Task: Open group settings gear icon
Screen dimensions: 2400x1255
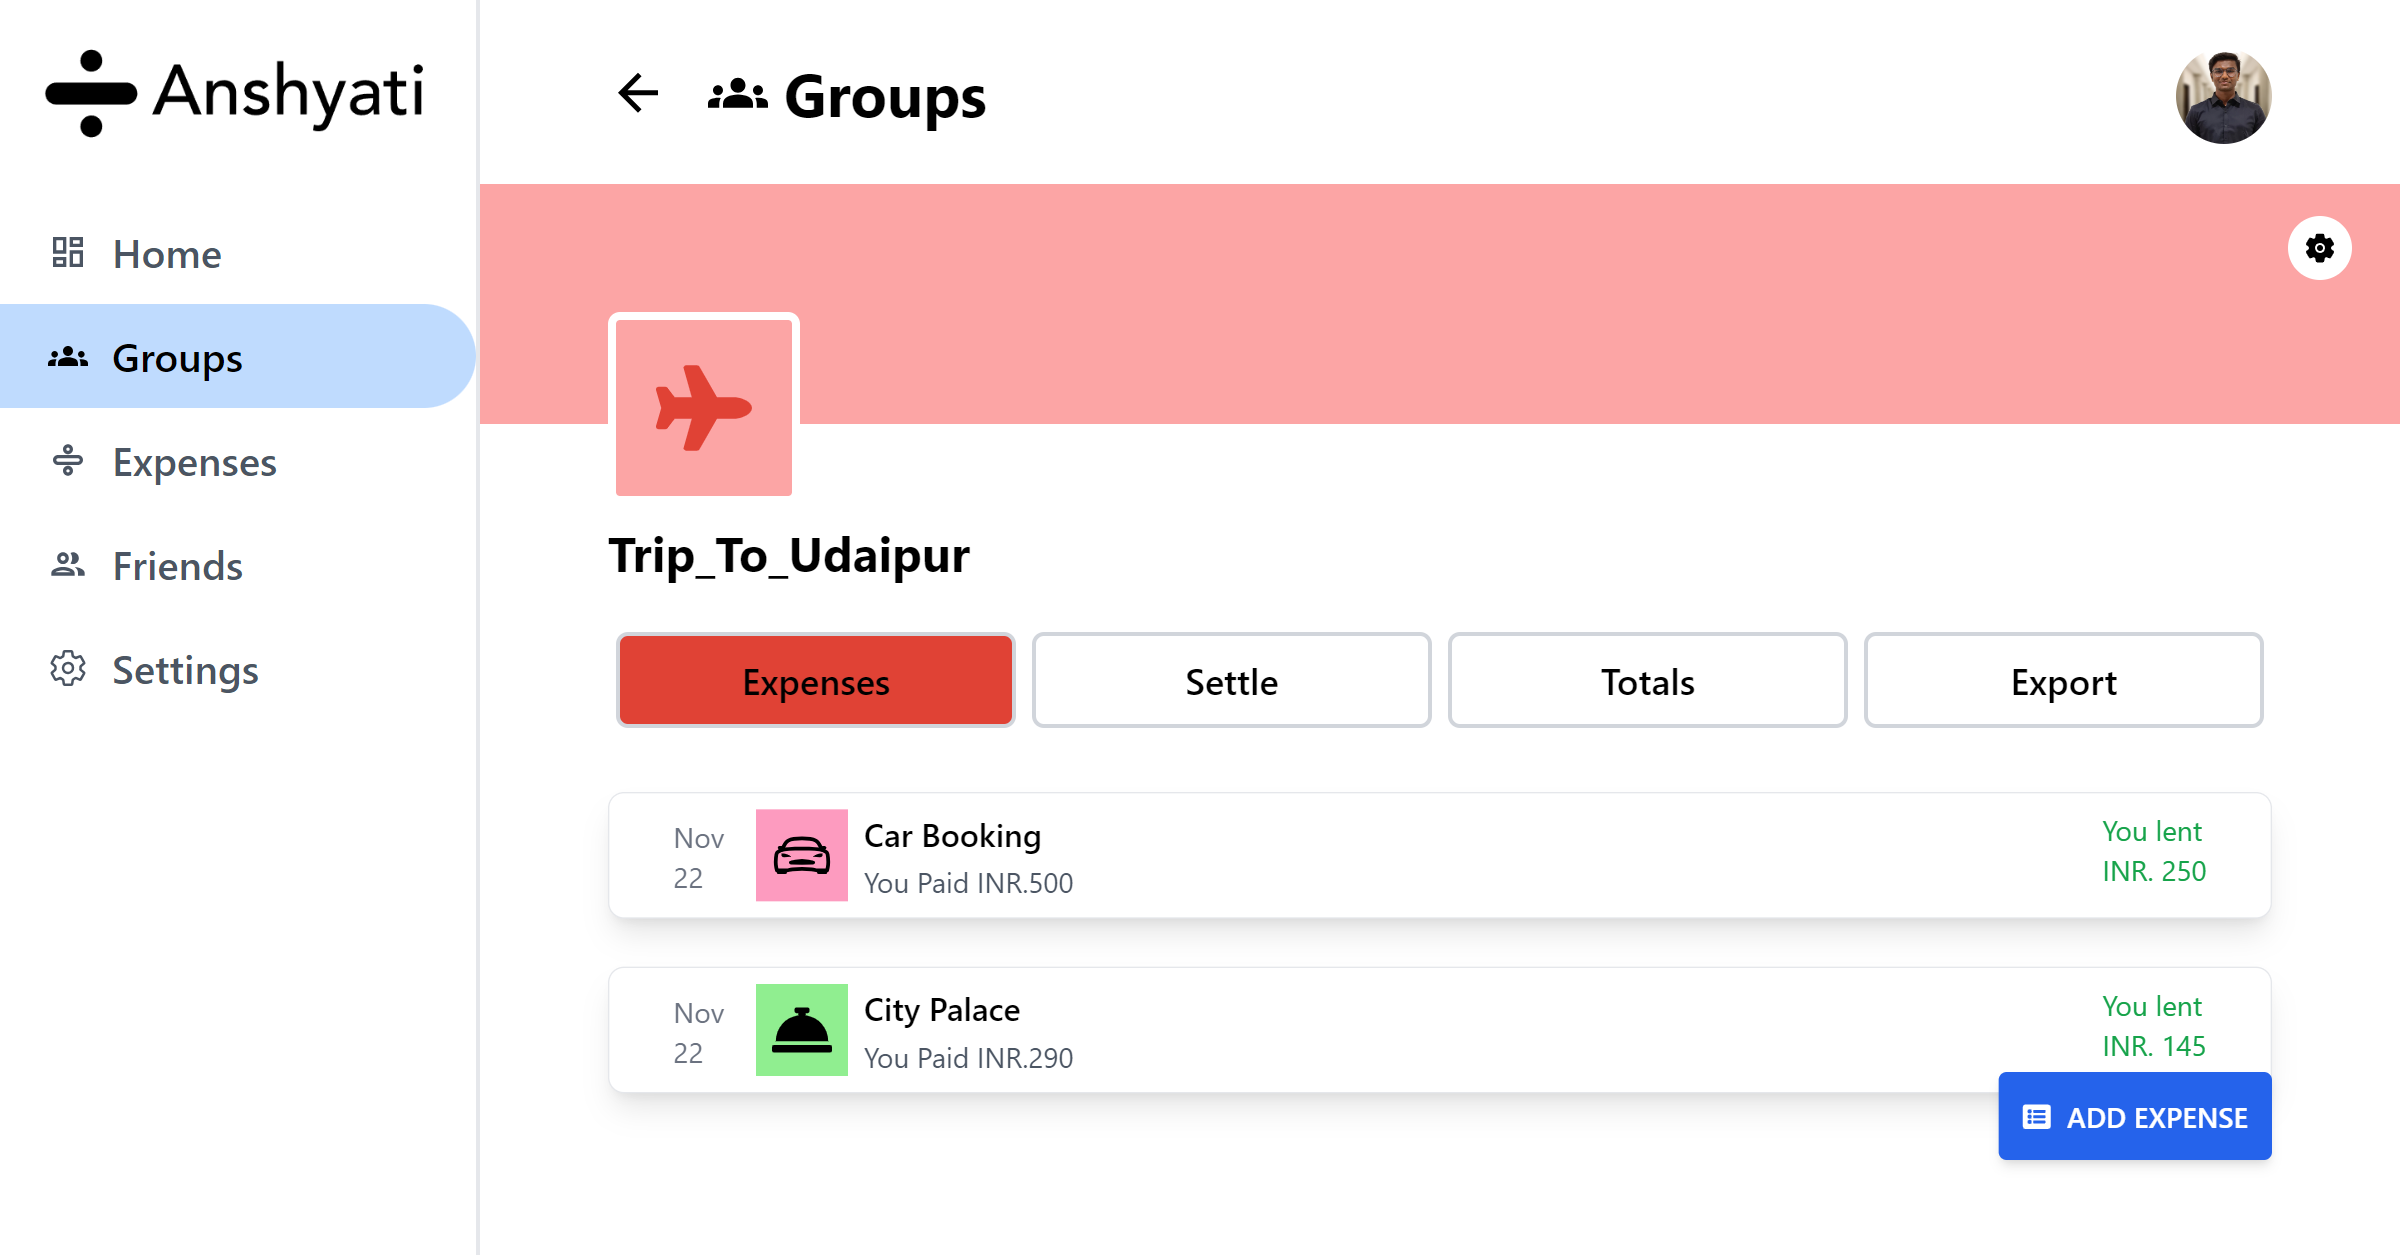Action: coord(2319,248)
